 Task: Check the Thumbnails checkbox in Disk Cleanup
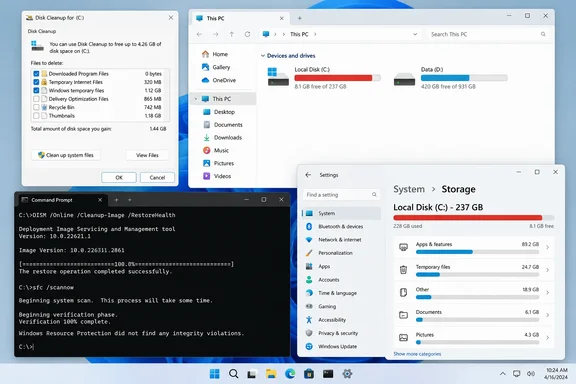click(x=36, y=116)
